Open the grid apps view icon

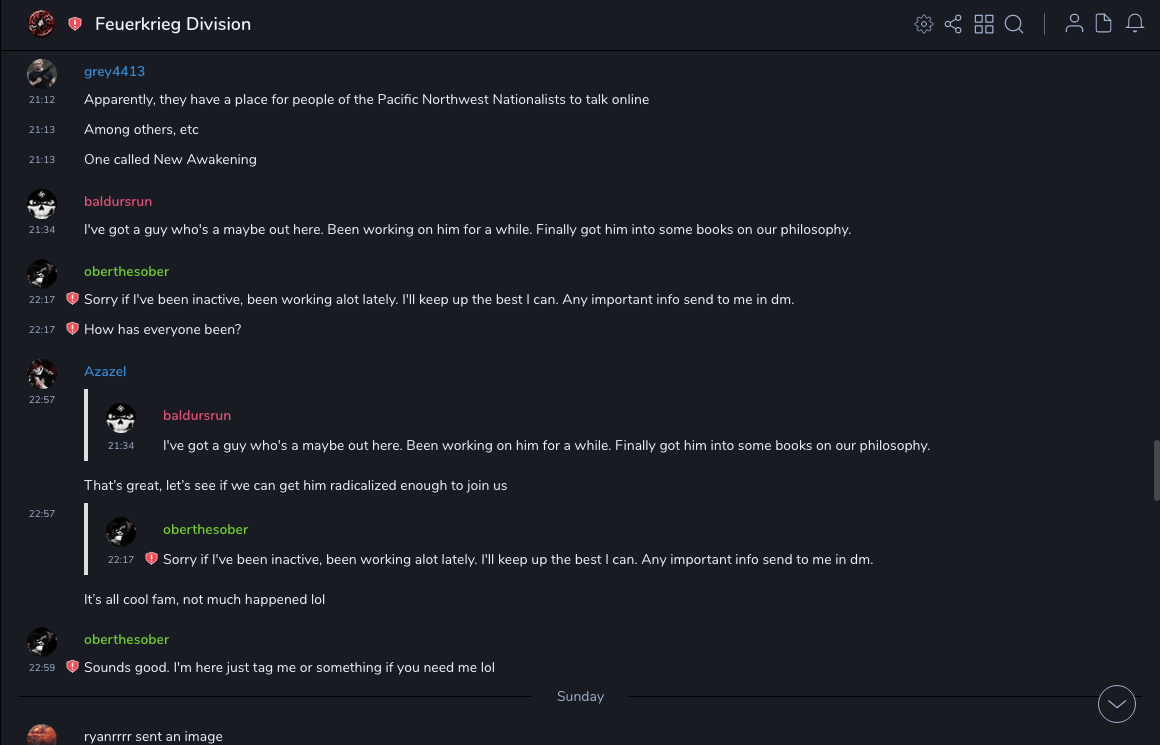tap(984, 24)
